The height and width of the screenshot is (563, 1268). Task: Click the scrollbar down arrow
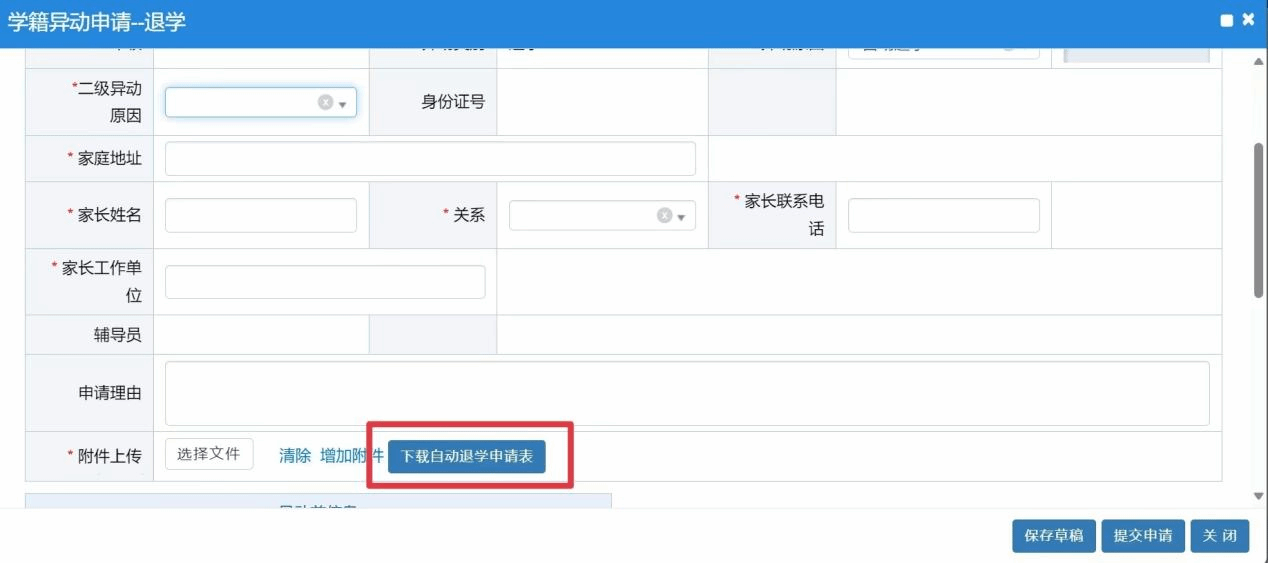1259,496
